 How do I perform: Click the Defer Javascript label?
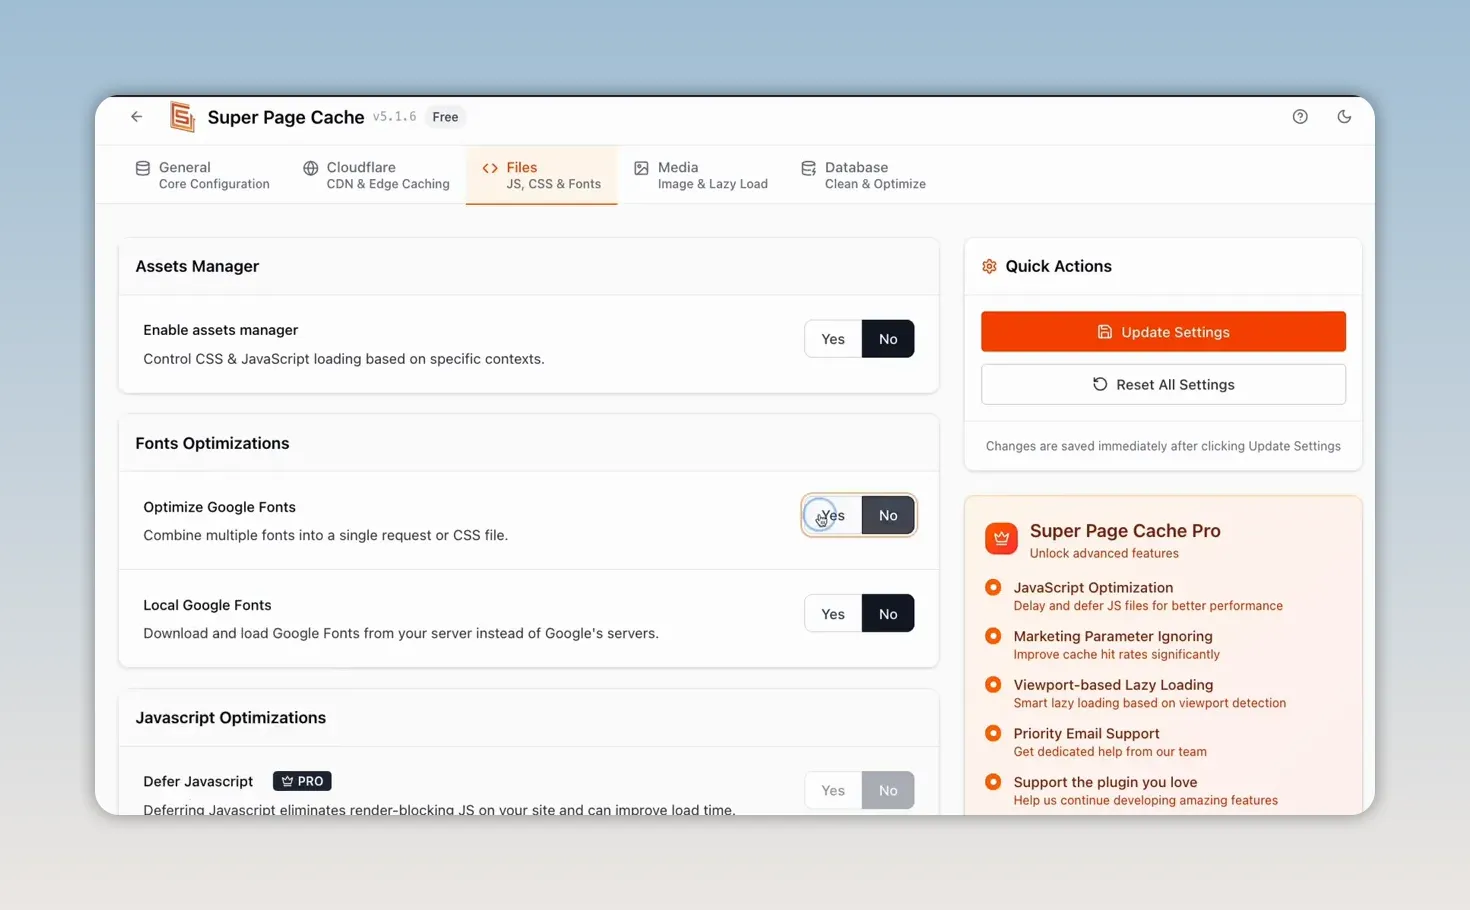(x=198, y=781)
